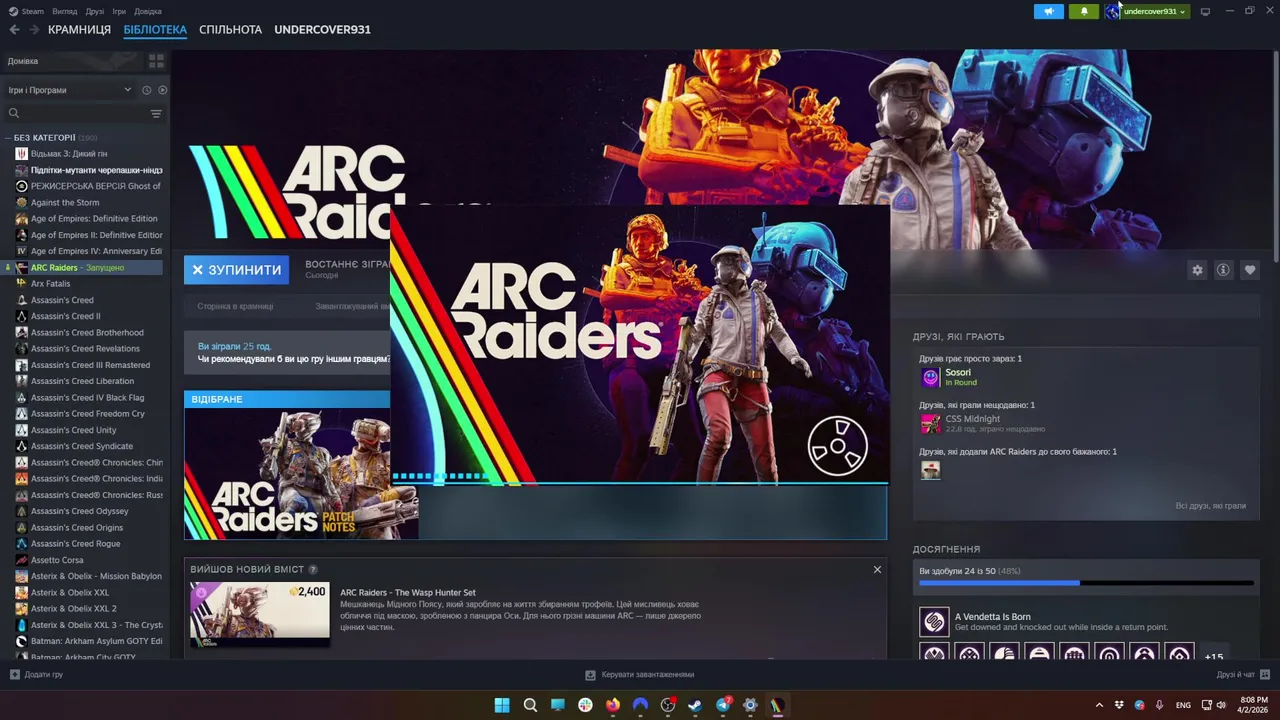1280x720 pixels.
Task: Open Керувати завантаженнями downloads manager
Action: click(x=640, y=674)
